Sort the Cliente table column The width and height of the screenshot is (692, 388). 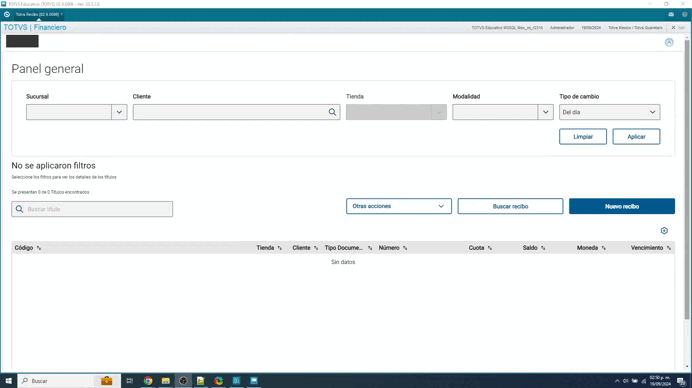(316, 248)
